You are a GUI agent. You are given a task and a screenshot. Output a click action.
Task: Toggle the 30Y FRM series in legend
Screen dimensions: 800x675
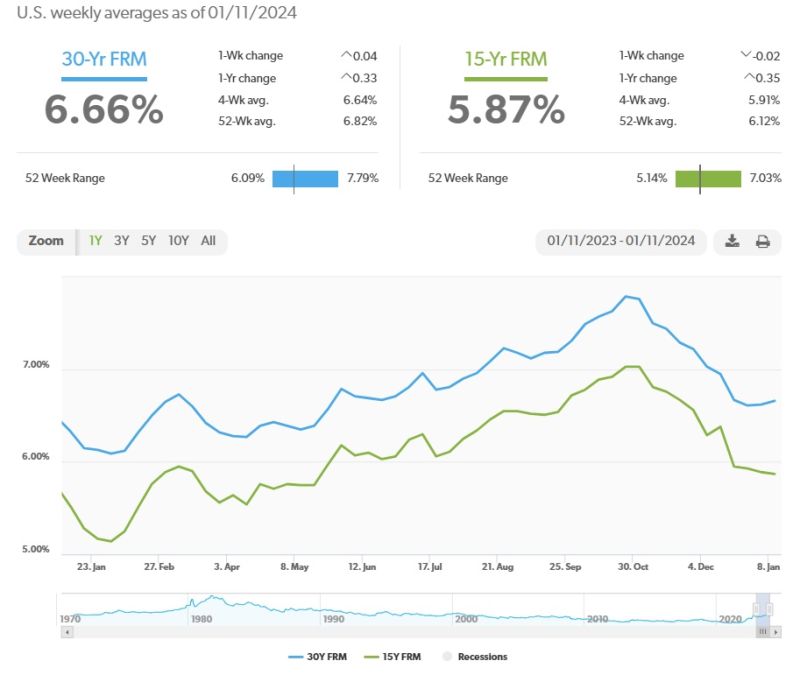tap(315, 657)
